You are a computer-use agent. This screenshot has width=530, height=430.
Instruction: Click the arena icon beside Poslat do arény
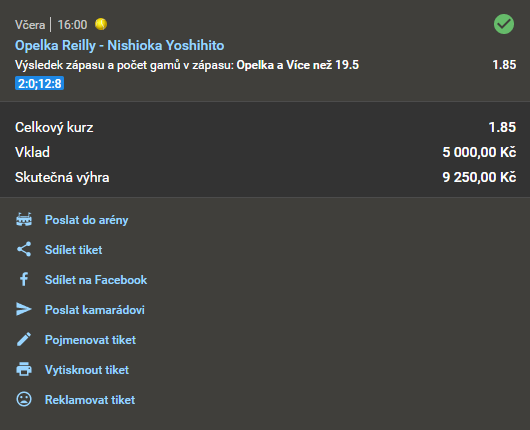click(x=24, y=219)
